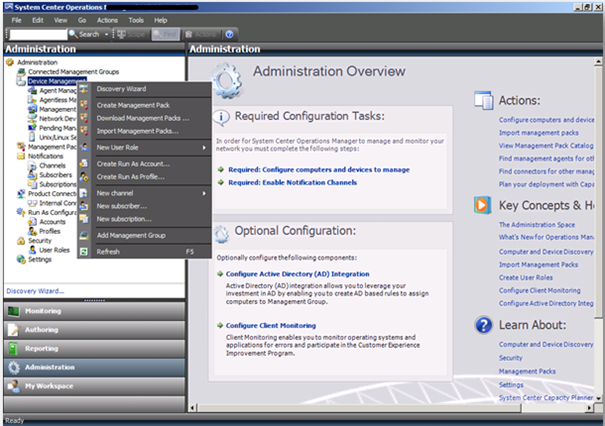Click the Reporting pane icon
Viewport: 605px width, 426px height.
point(14,348)
